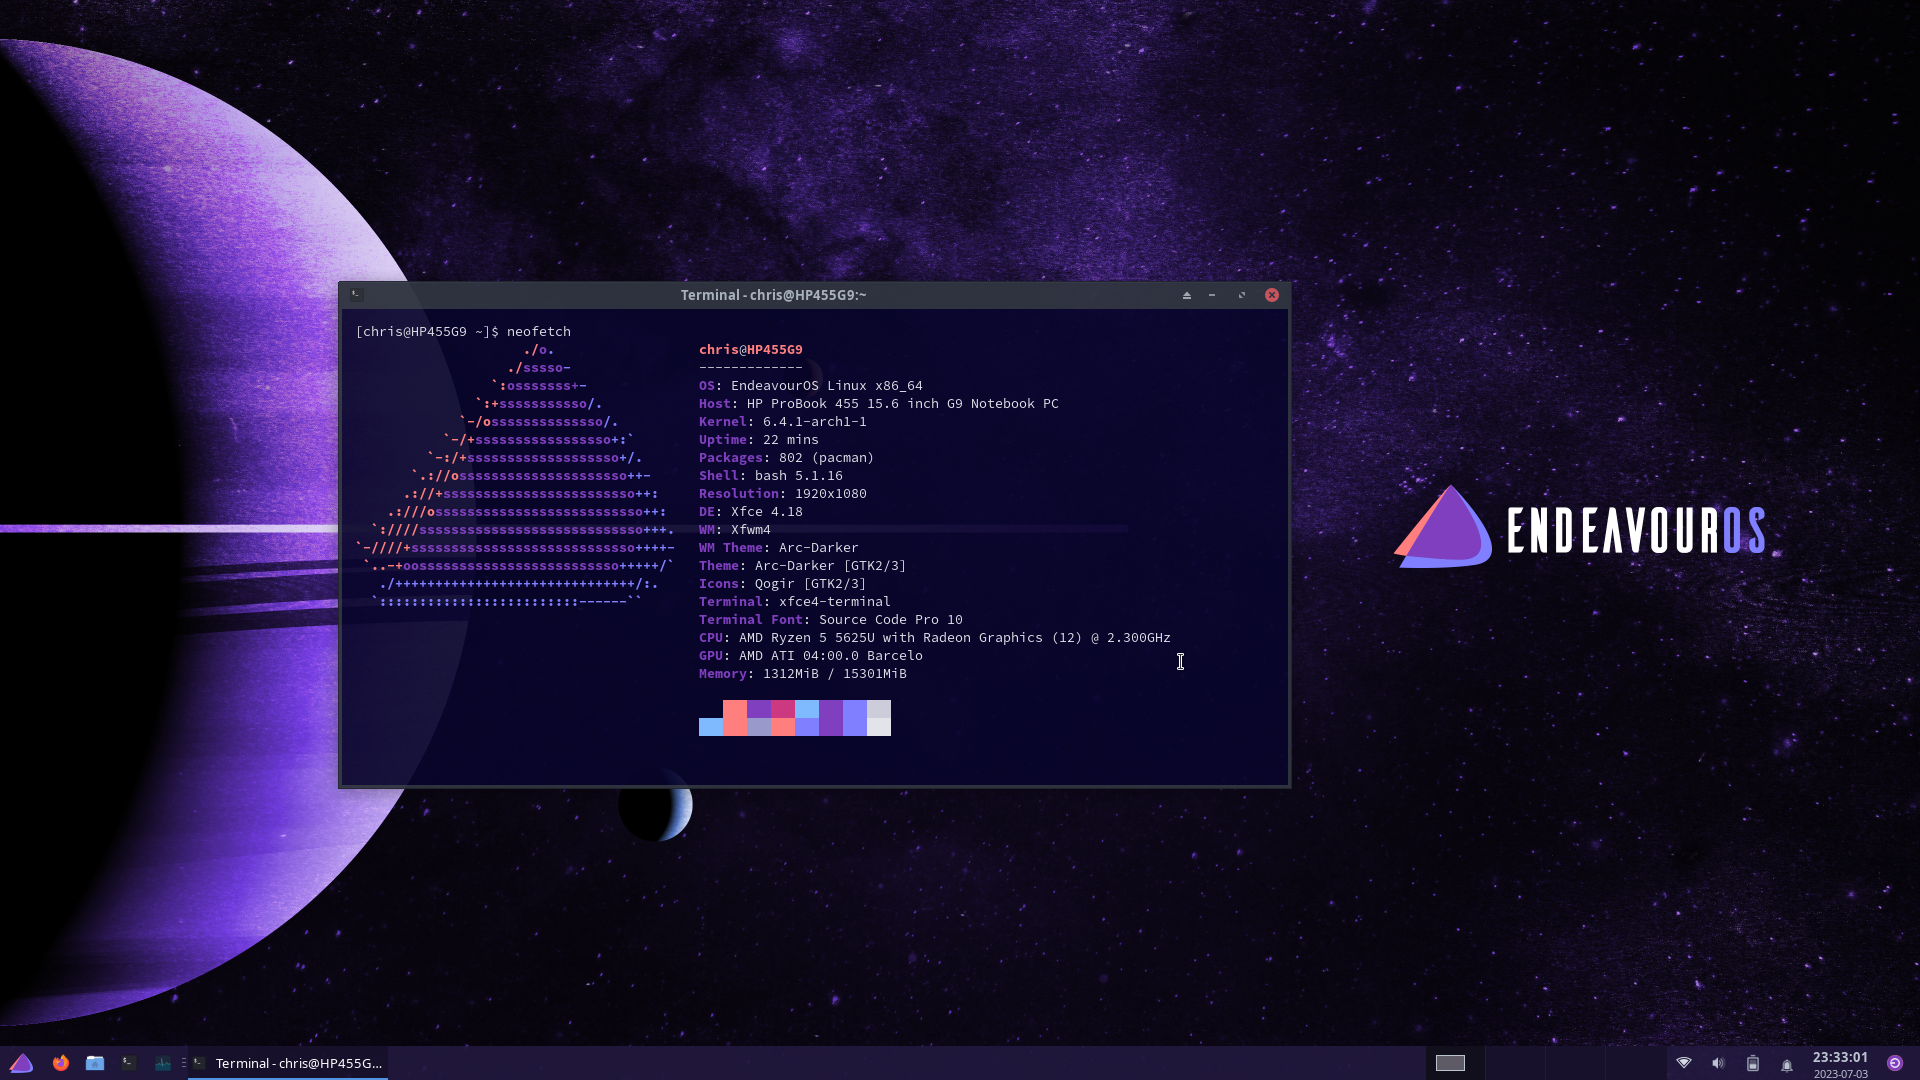This screenshot has width=1920, height=1080.
Task: Select the Terminal taskbar window button
Action: [x=288, y=1063]
